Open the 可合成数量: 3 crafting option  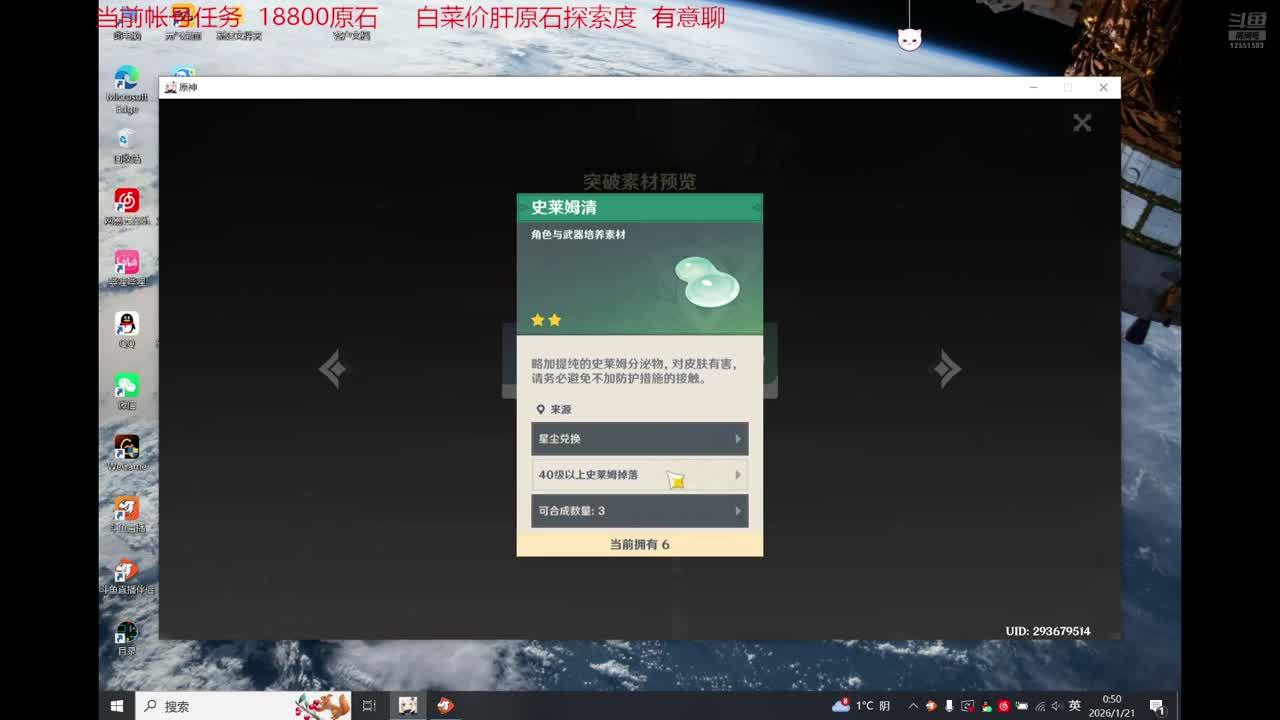[639, 511]
